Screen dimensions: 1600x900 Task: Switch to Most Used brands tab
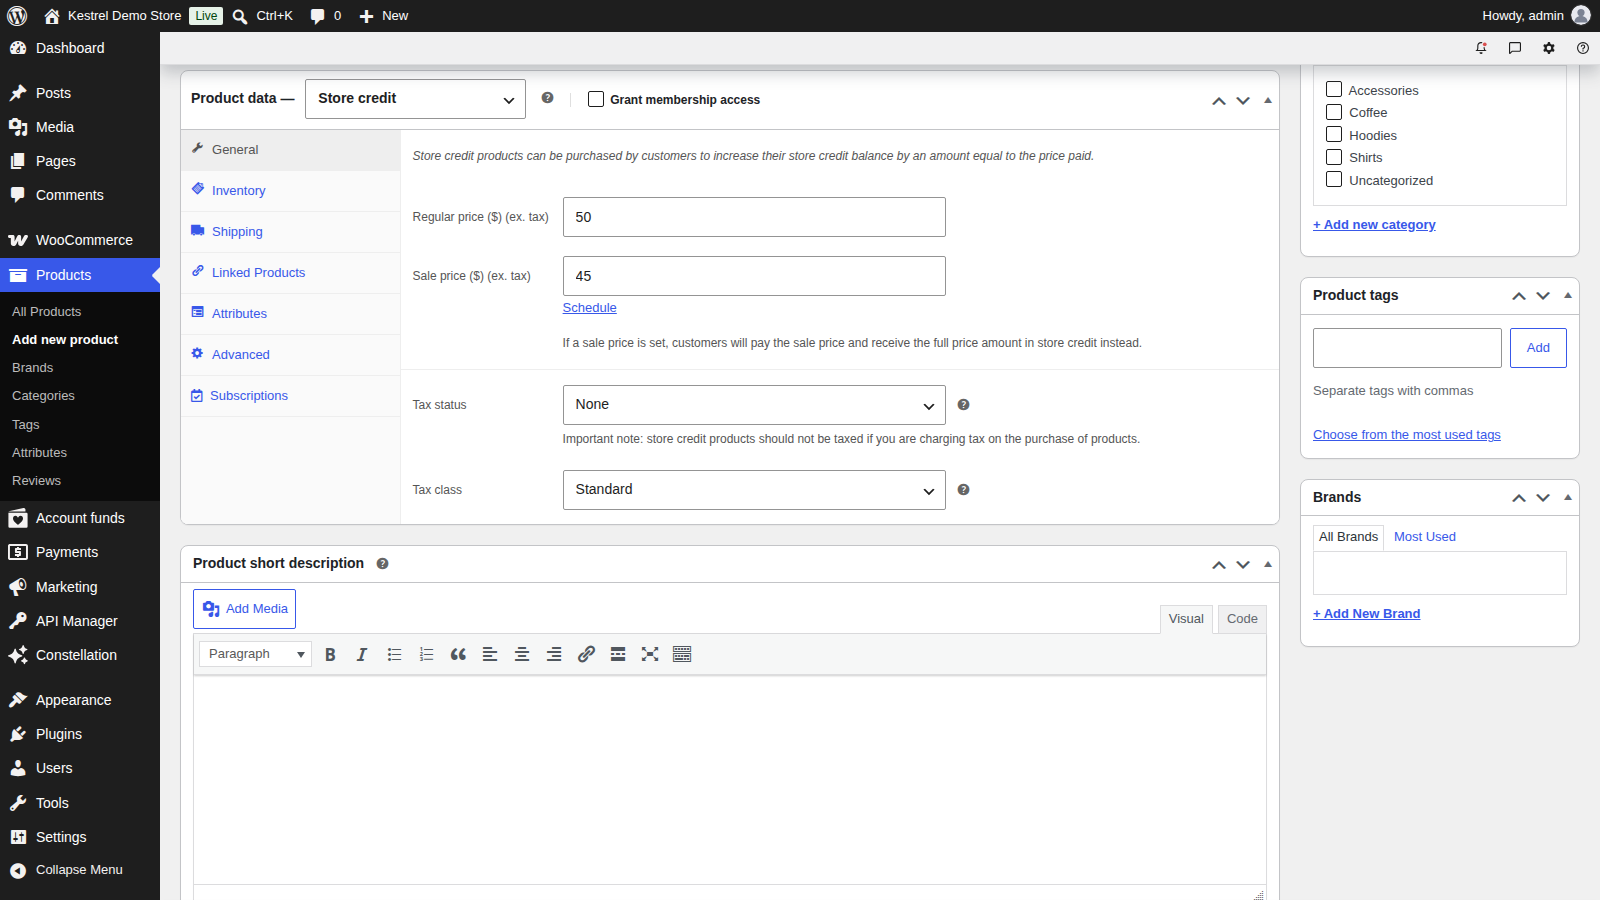pyautogui.click(x=1425, y=537)
